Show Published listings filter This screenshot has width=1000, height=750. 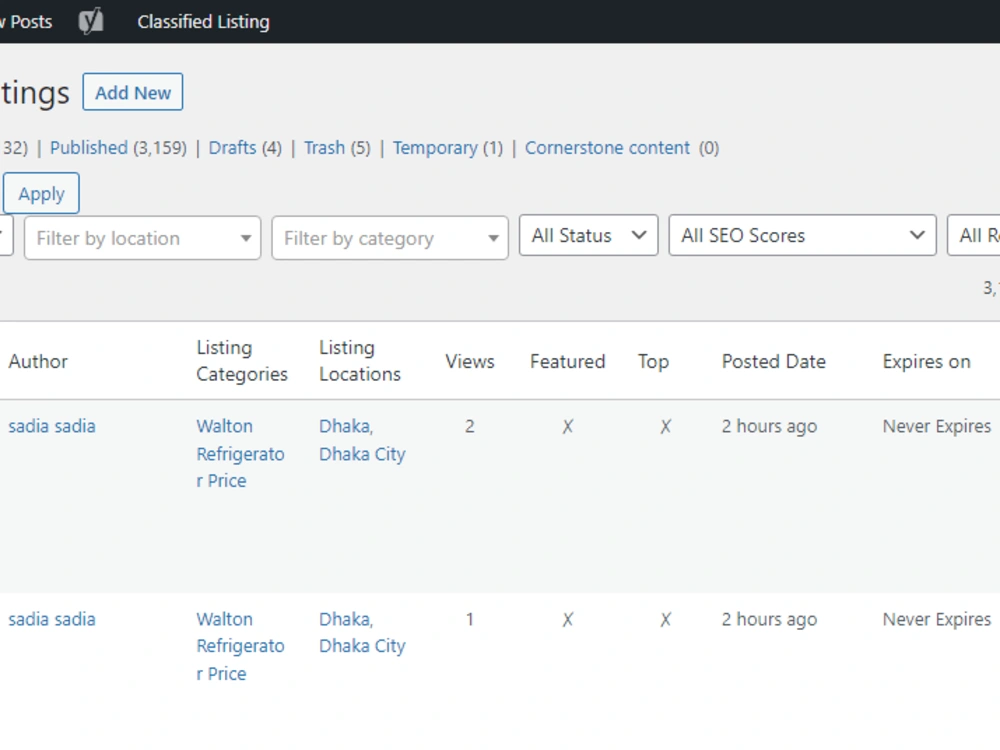click(x=89, y=148)
